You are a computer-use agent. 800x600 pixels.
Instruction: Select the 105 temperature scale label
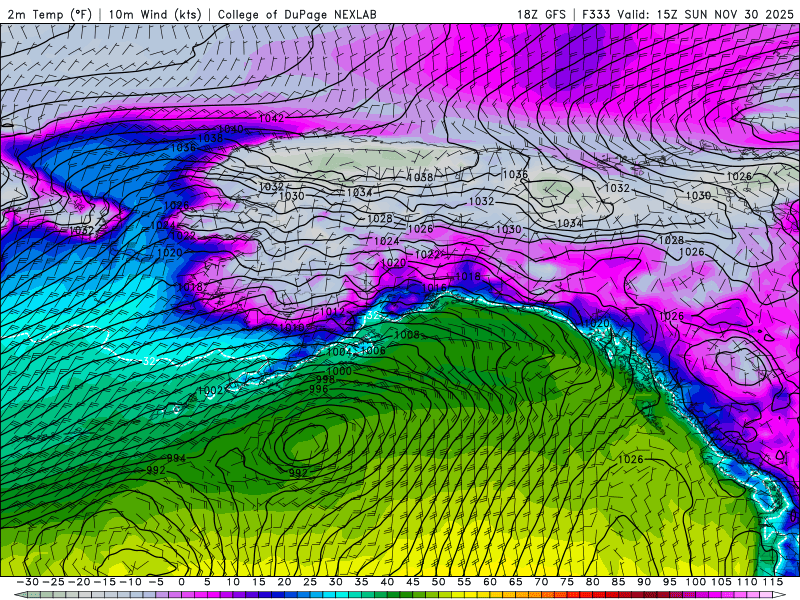tap(721, 582)
